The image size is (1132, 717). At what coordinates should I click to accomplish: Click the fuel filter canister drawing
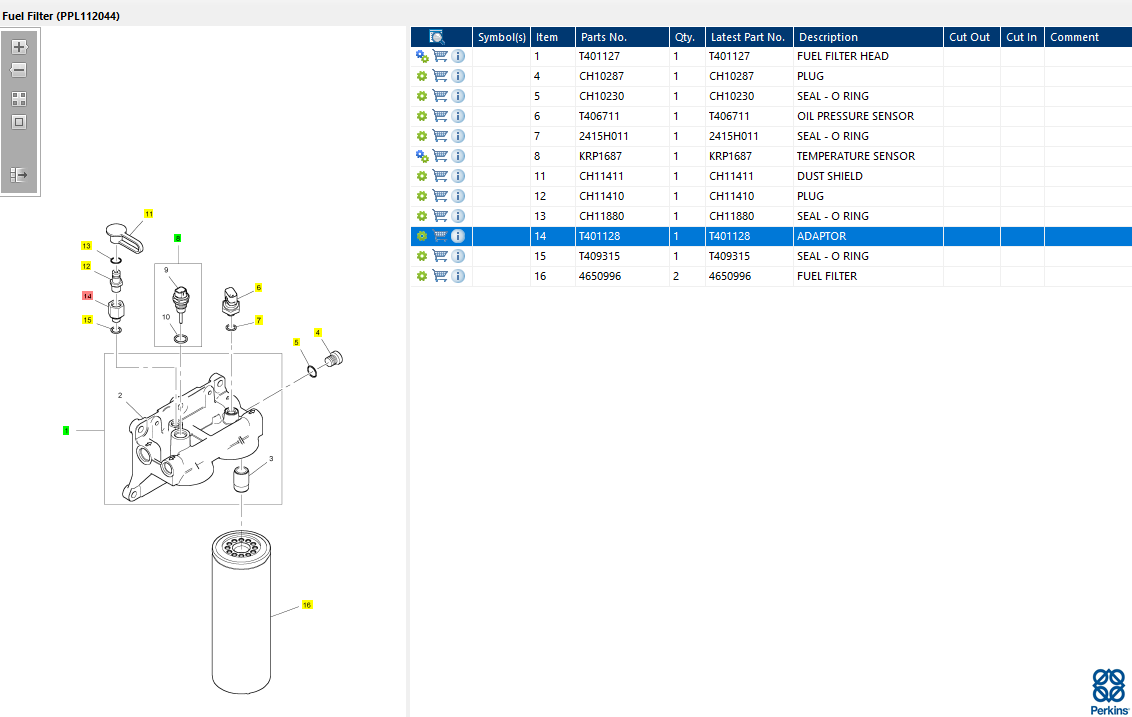click(x=241, y=612)
